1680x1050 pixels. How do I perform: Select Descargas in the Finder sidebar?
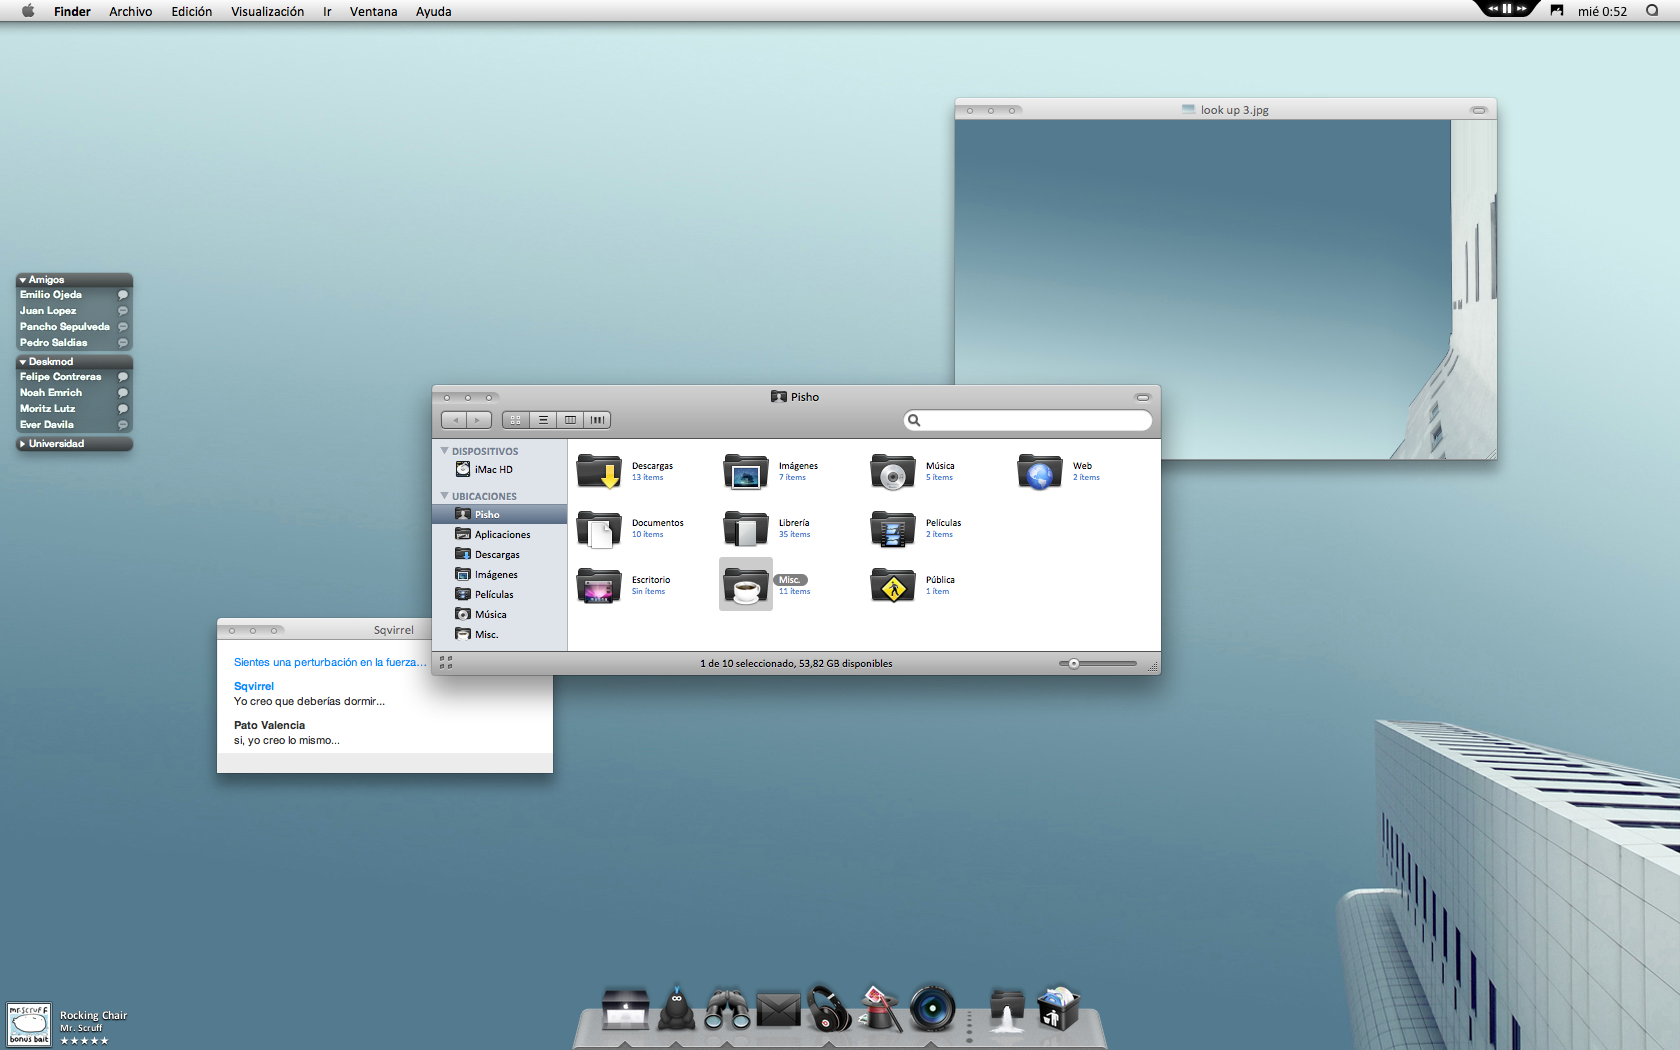tap(500, 554)
